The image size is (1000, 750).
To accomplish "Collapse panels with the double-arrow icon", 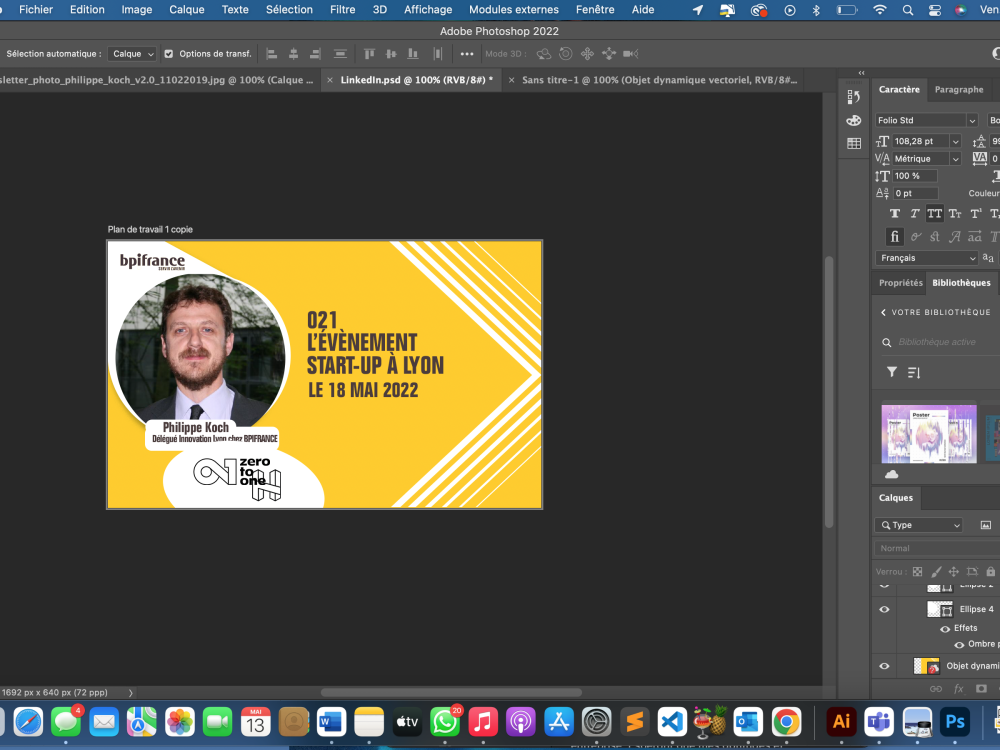I will [862, 73].
